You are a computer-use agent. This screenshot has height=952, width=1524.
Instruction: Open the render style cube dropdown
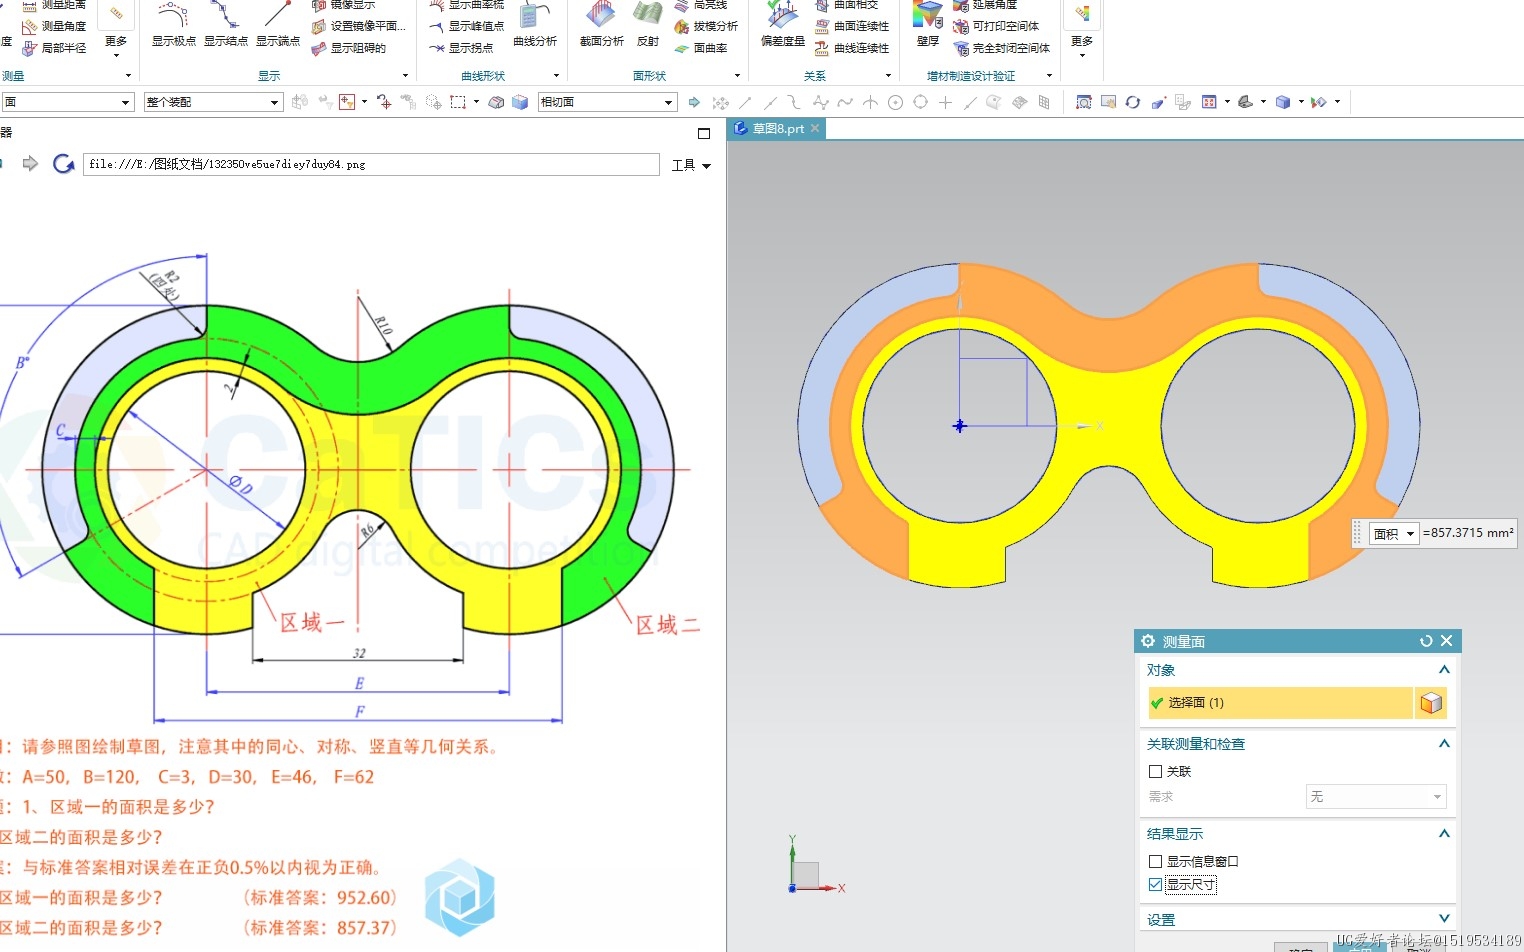point(1300,102)
